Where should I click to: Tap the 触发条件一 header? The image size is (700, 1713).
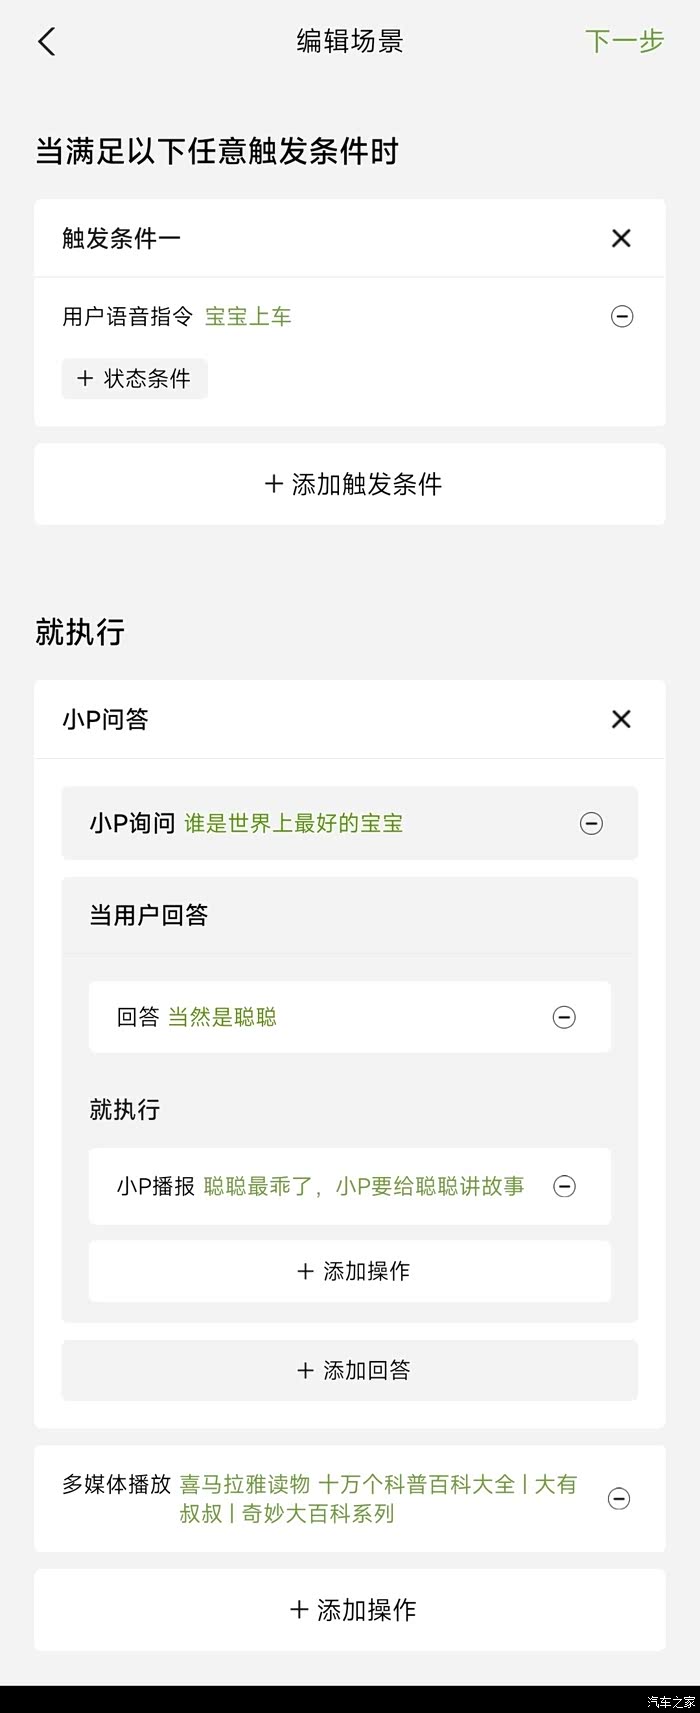coord(122,238)
